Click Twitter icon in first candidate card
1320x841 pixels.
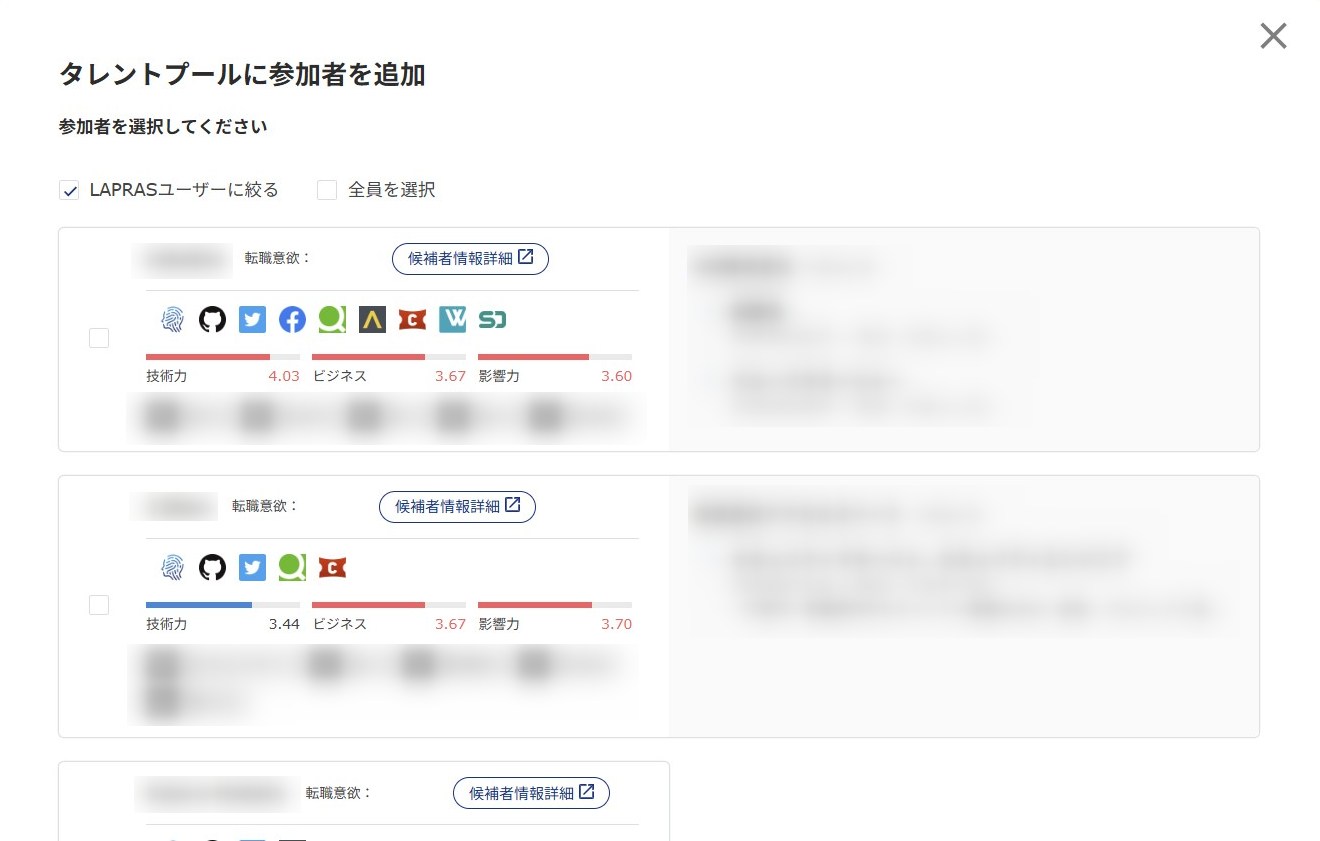(252, 320)
